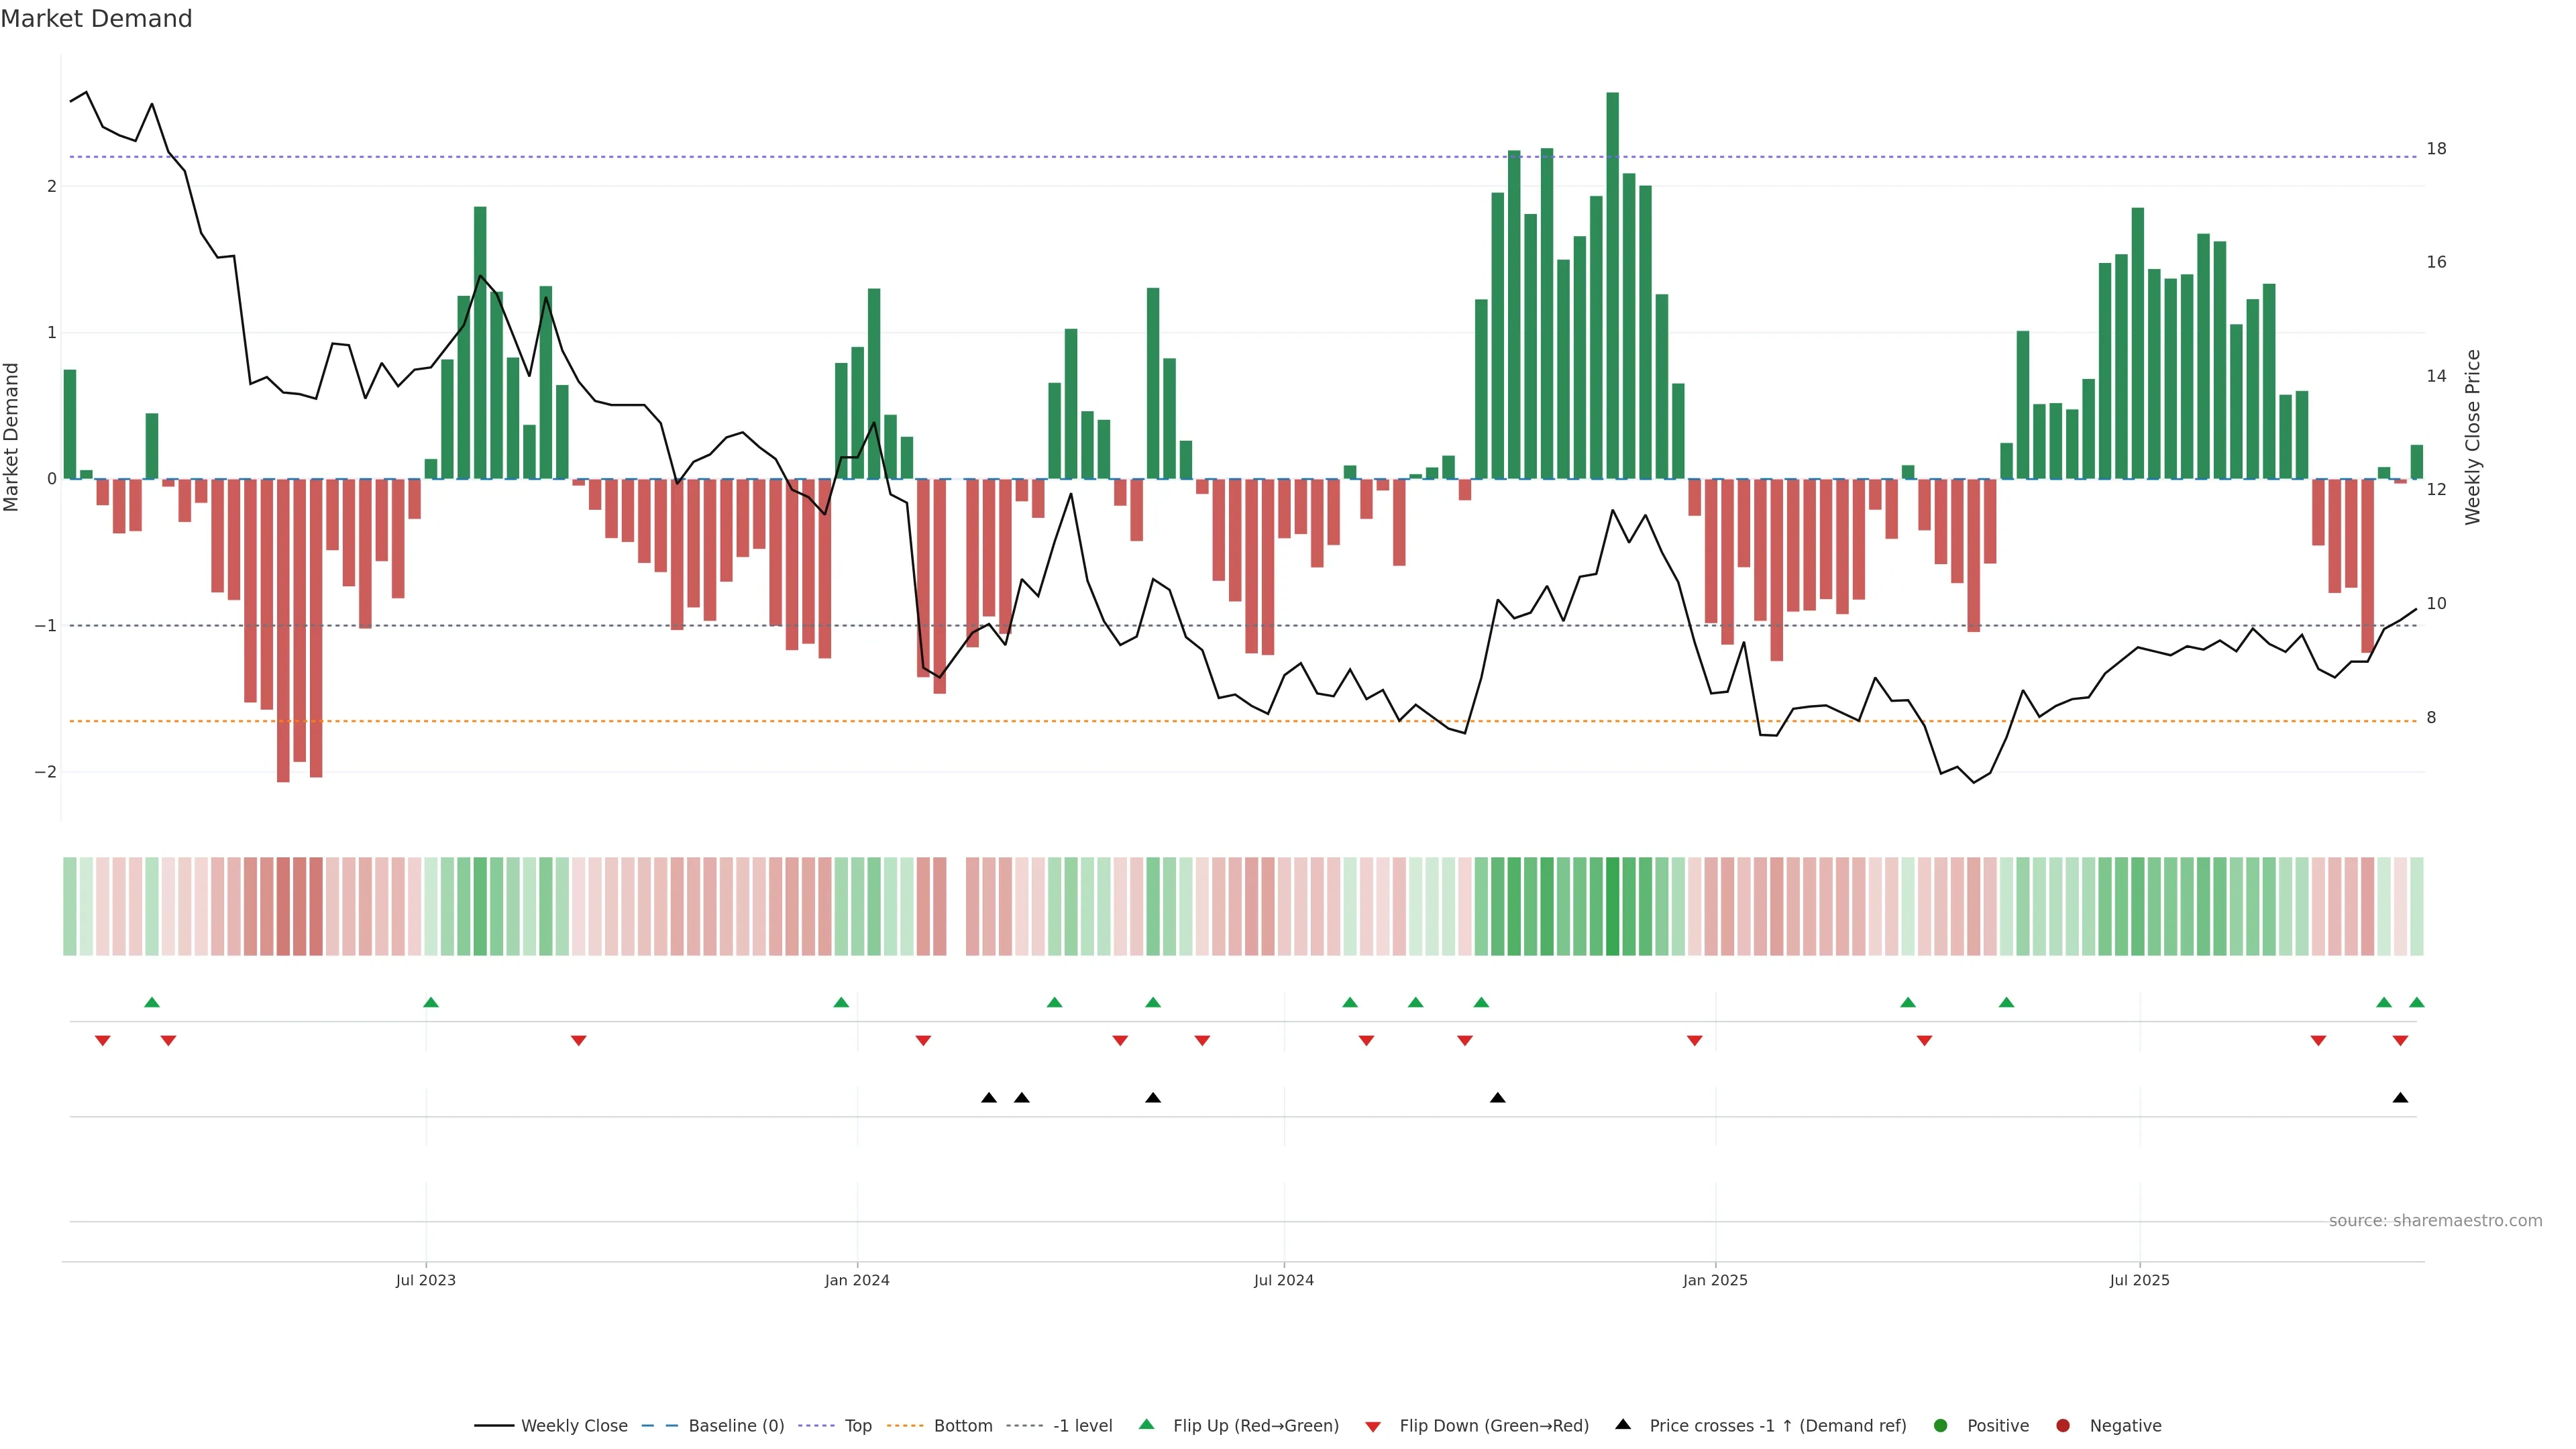The image size is (2576, 1449).
Task: Click the first red flip-down triangle marker
Action: [102, 1041]
